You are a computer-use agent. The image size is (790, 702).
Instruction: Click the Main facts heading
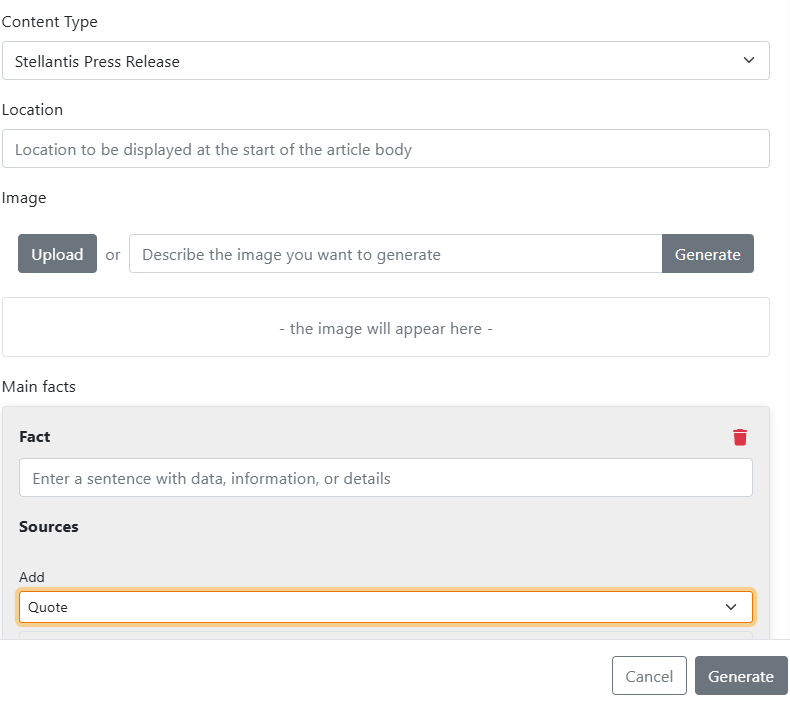click(x=39, y=386)
